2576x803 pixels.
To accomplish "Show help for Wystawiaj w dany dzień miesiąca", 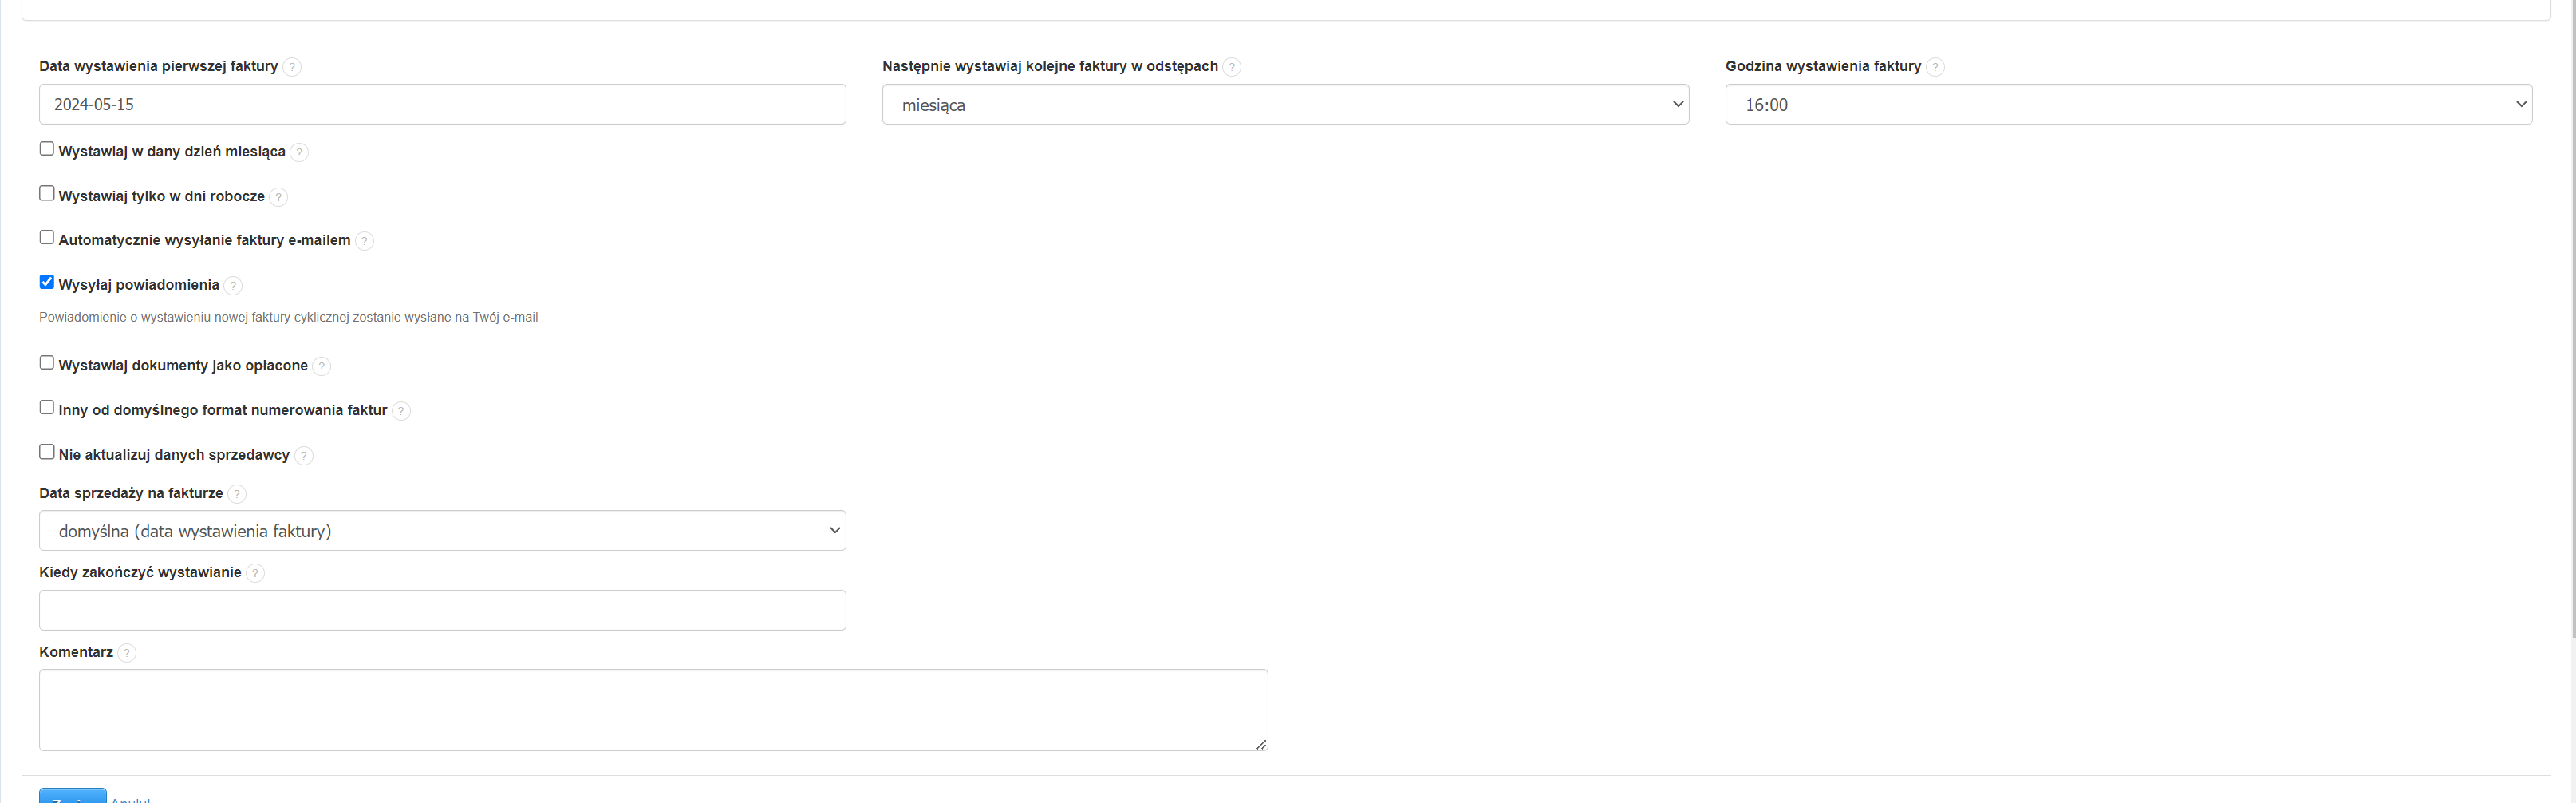I will [x=299, y=152].
